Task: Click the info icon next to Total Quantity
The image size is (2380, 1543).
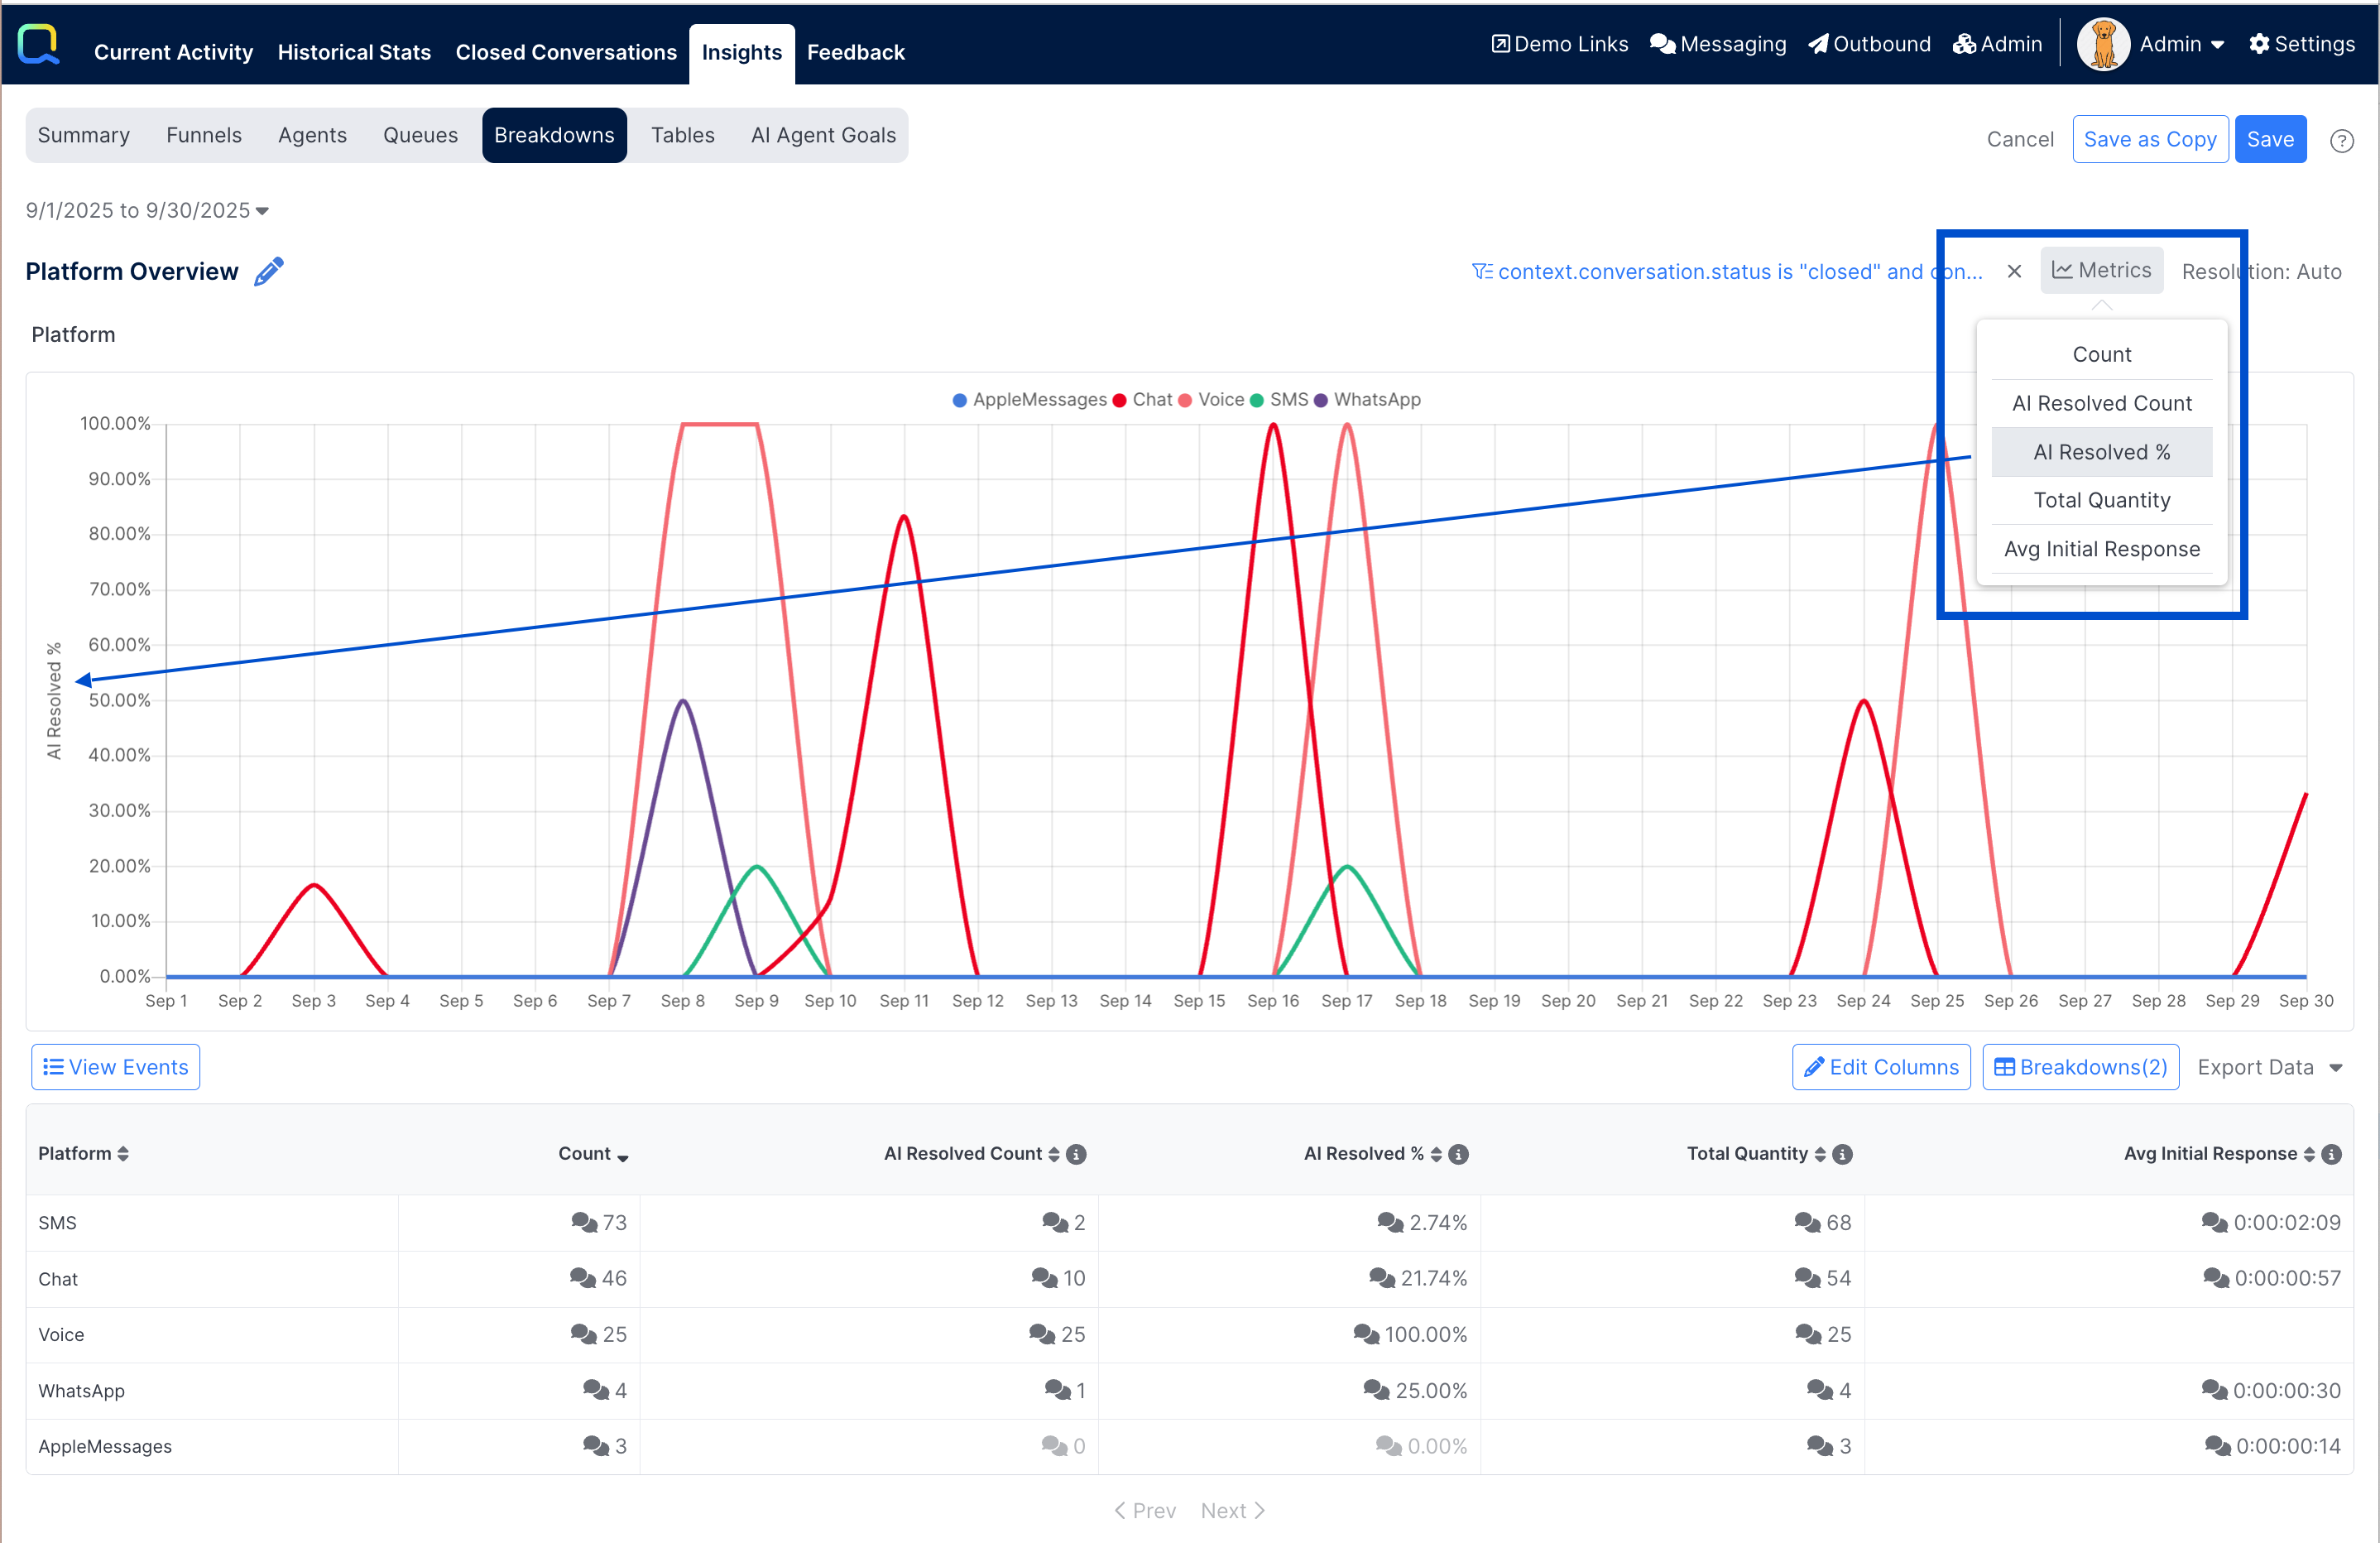Action: [x=1843, y=1154]
